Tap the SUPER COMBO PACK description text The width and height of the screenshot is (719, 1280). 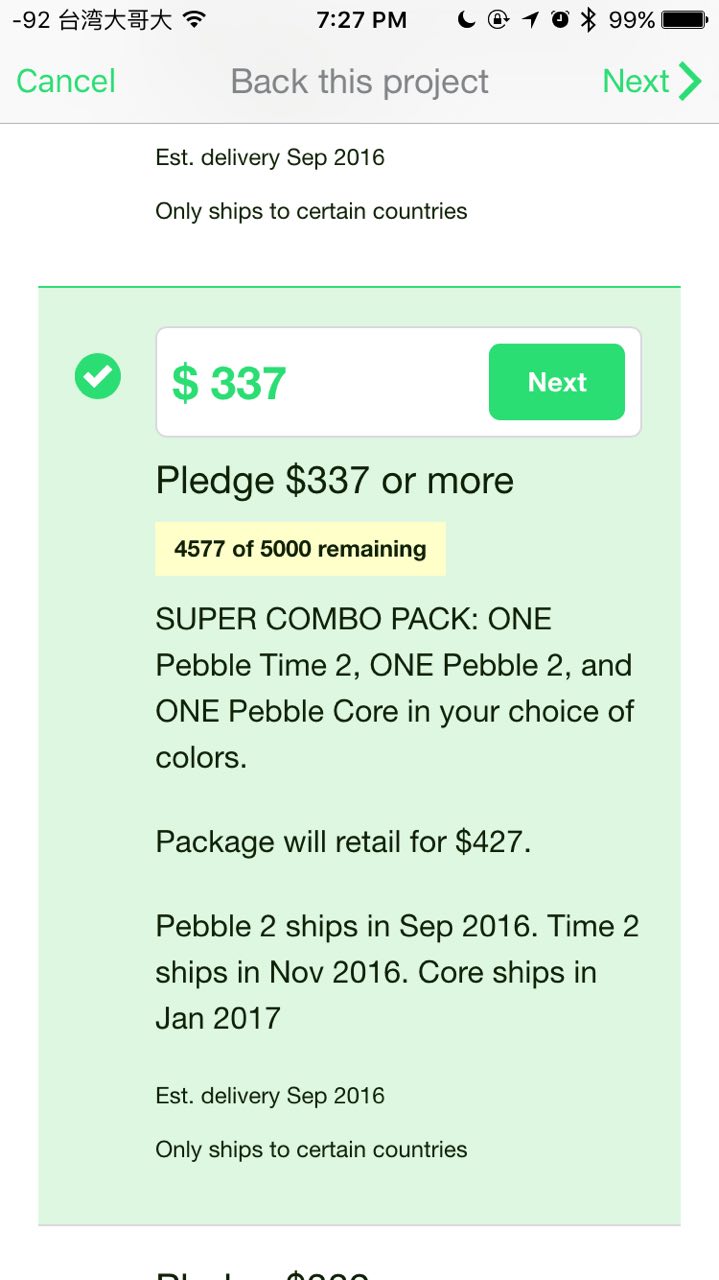coord(395,688)
